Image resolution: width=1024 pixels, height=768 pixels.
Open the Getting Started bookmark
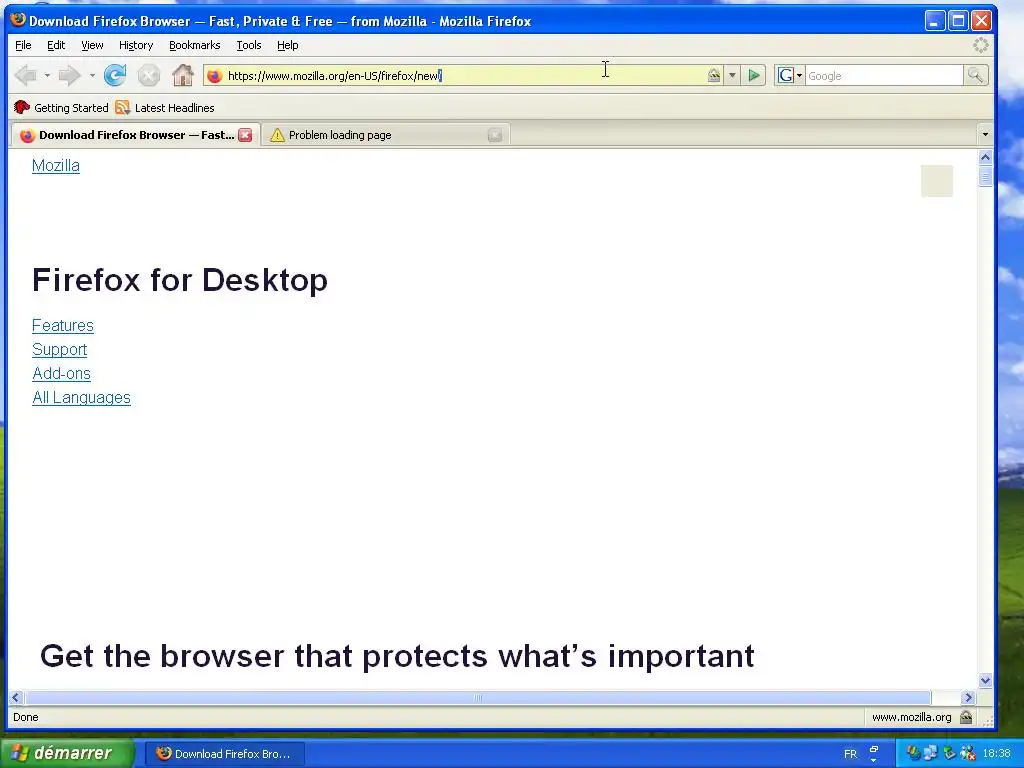coord(61,108)
